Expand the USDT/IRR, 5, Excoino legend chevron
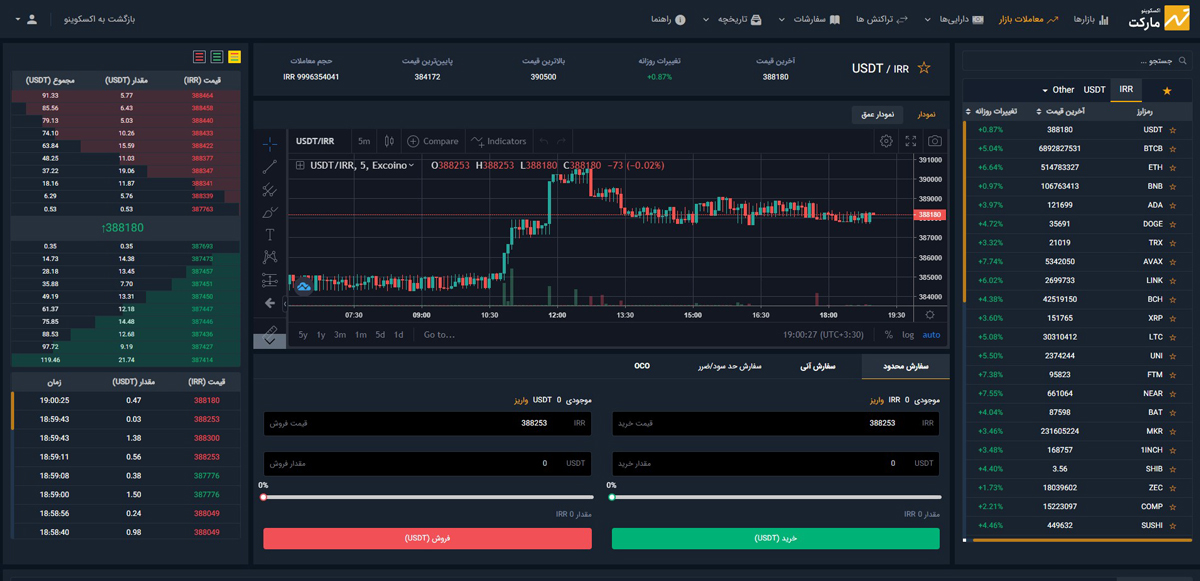This screenshot has height=581, width=1200. tap(412, 165)
